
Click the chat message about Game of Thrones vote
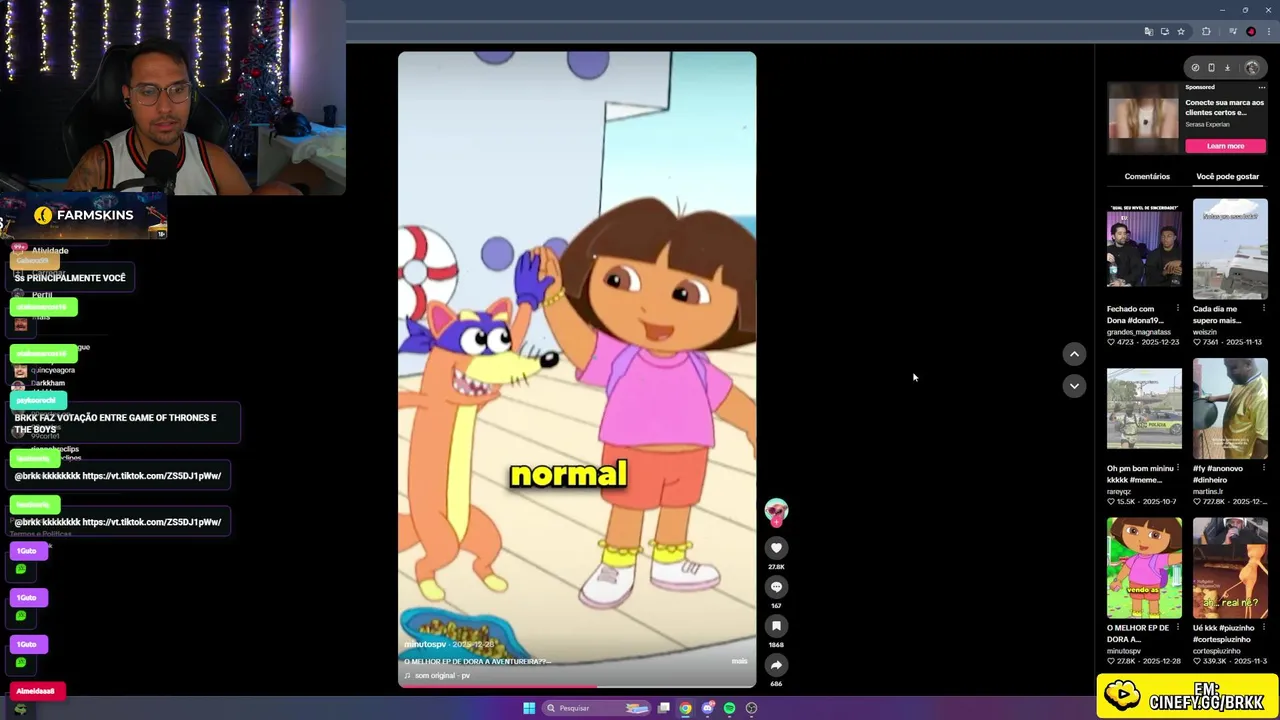tap(124, 423)
